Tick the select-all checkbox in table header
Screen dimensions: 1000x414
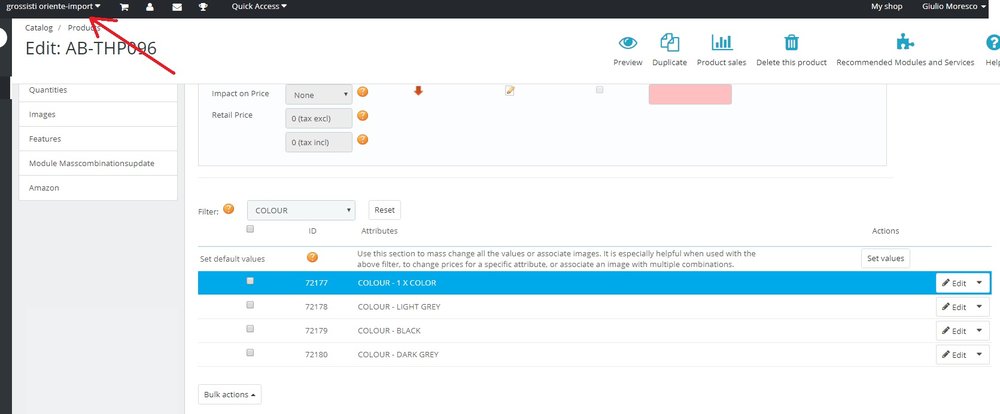tap(250, 228)
